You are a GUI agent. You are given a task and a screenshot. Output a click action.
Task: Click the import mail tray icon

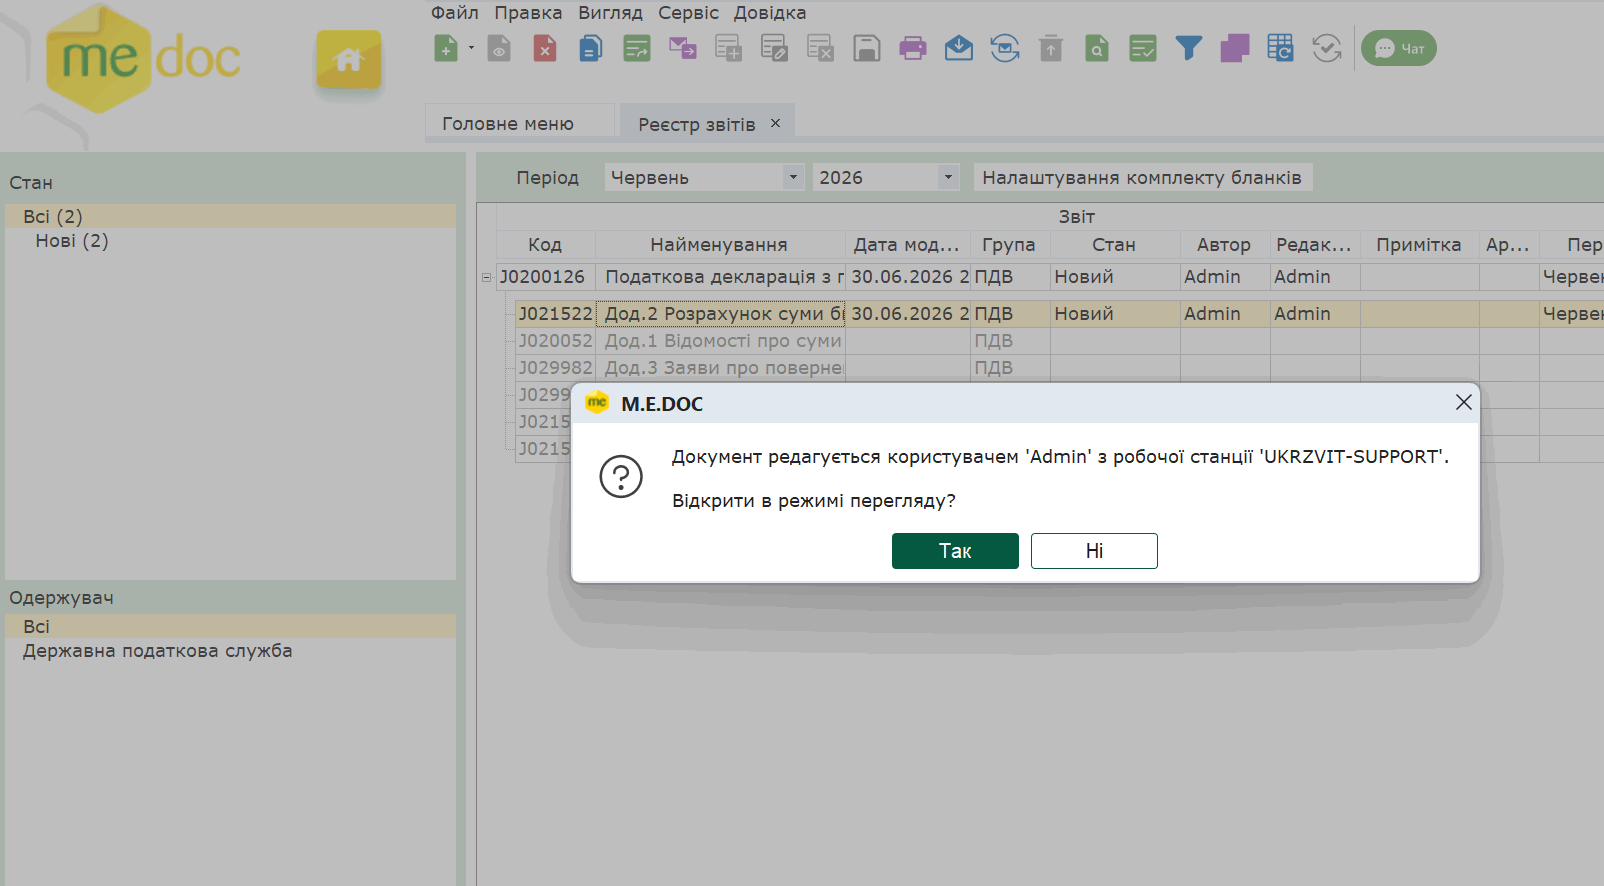tap(959, 48)
